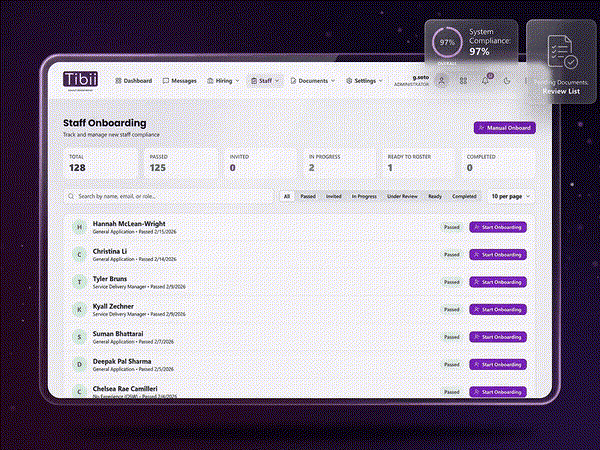
Task: Click Chelsea Rae Camilleri's C avatar
Action: [80, 391]
